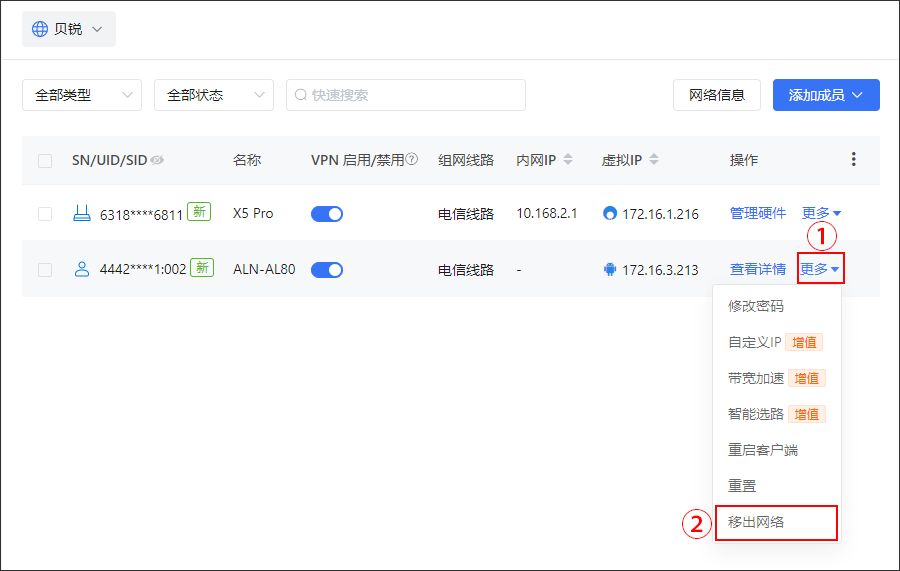The image size is (900, 571).
Task: Click the serial number 6318****6811
Action: click(x=141, y=215)
